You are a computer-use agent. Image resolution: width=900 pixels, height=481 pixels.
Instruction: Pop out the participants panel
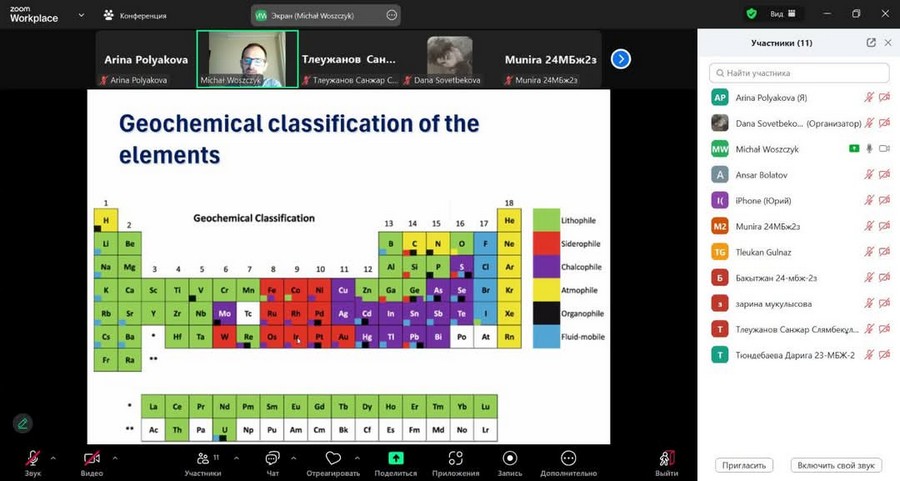(x=871, y=43)
